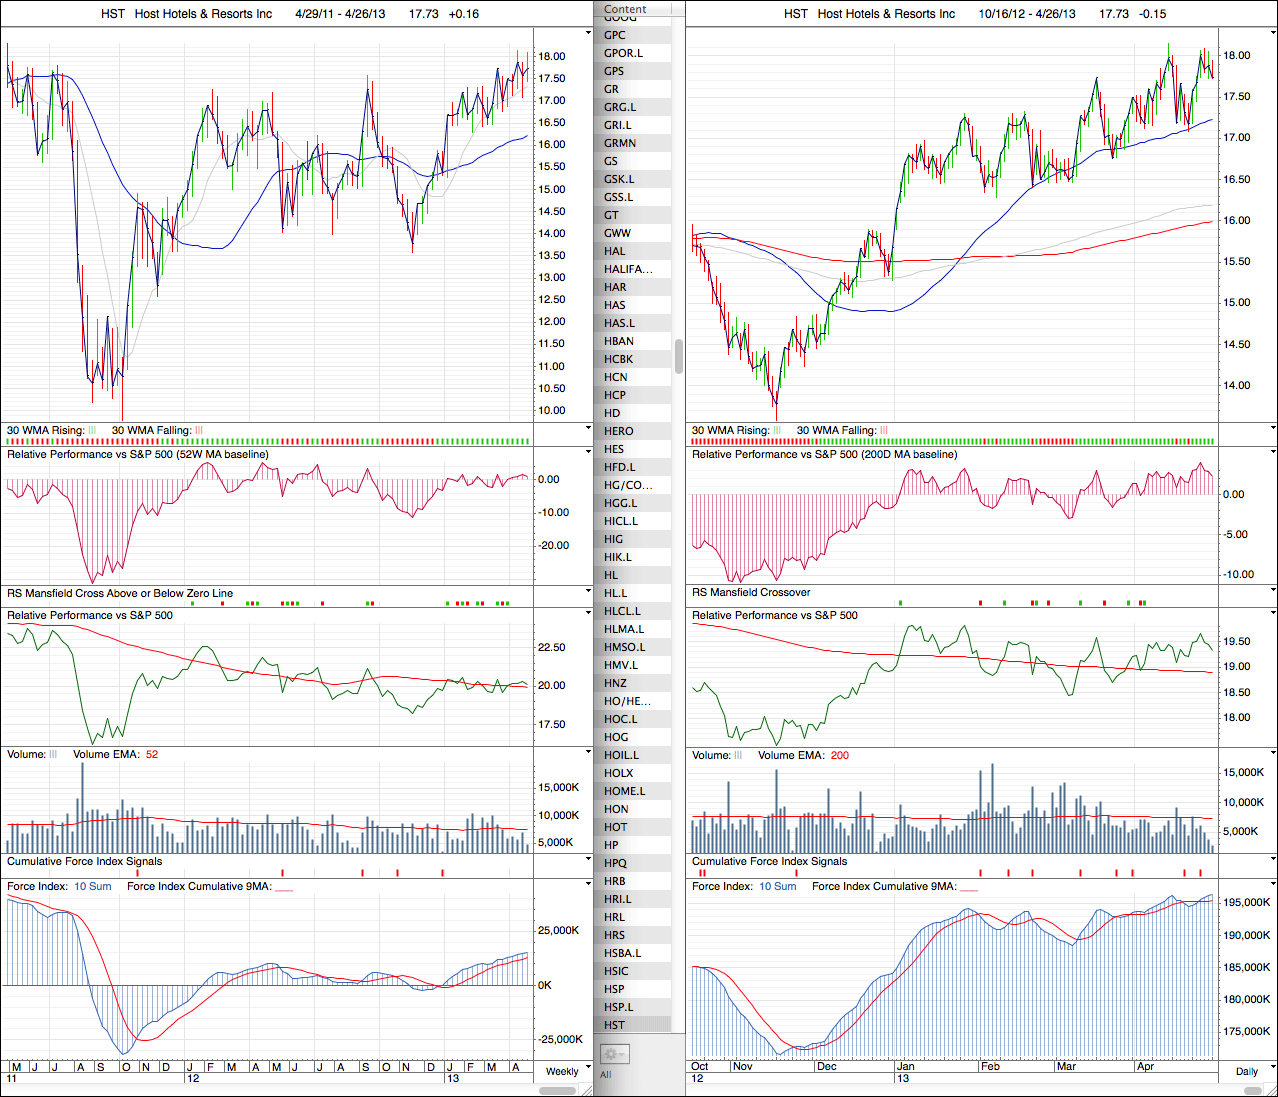This screenshot has height=1097, width=1278.
Task: Open daily Force Index panel options arrow
Action: click(1273, 884)
